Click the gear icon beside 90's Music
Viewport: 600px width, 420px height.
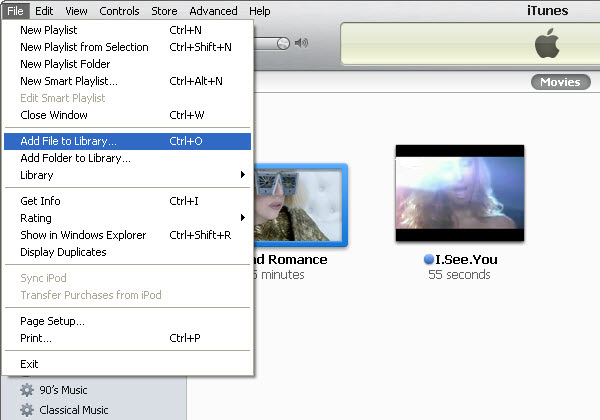27,390
